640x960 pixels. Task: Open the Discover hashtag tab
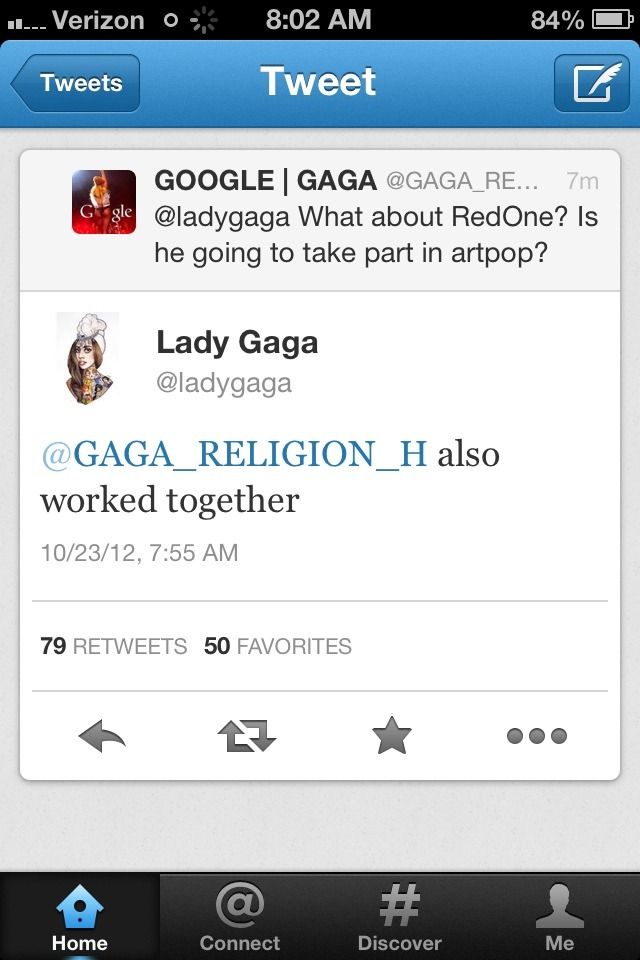pyautogui.click(x=399, y=917)
